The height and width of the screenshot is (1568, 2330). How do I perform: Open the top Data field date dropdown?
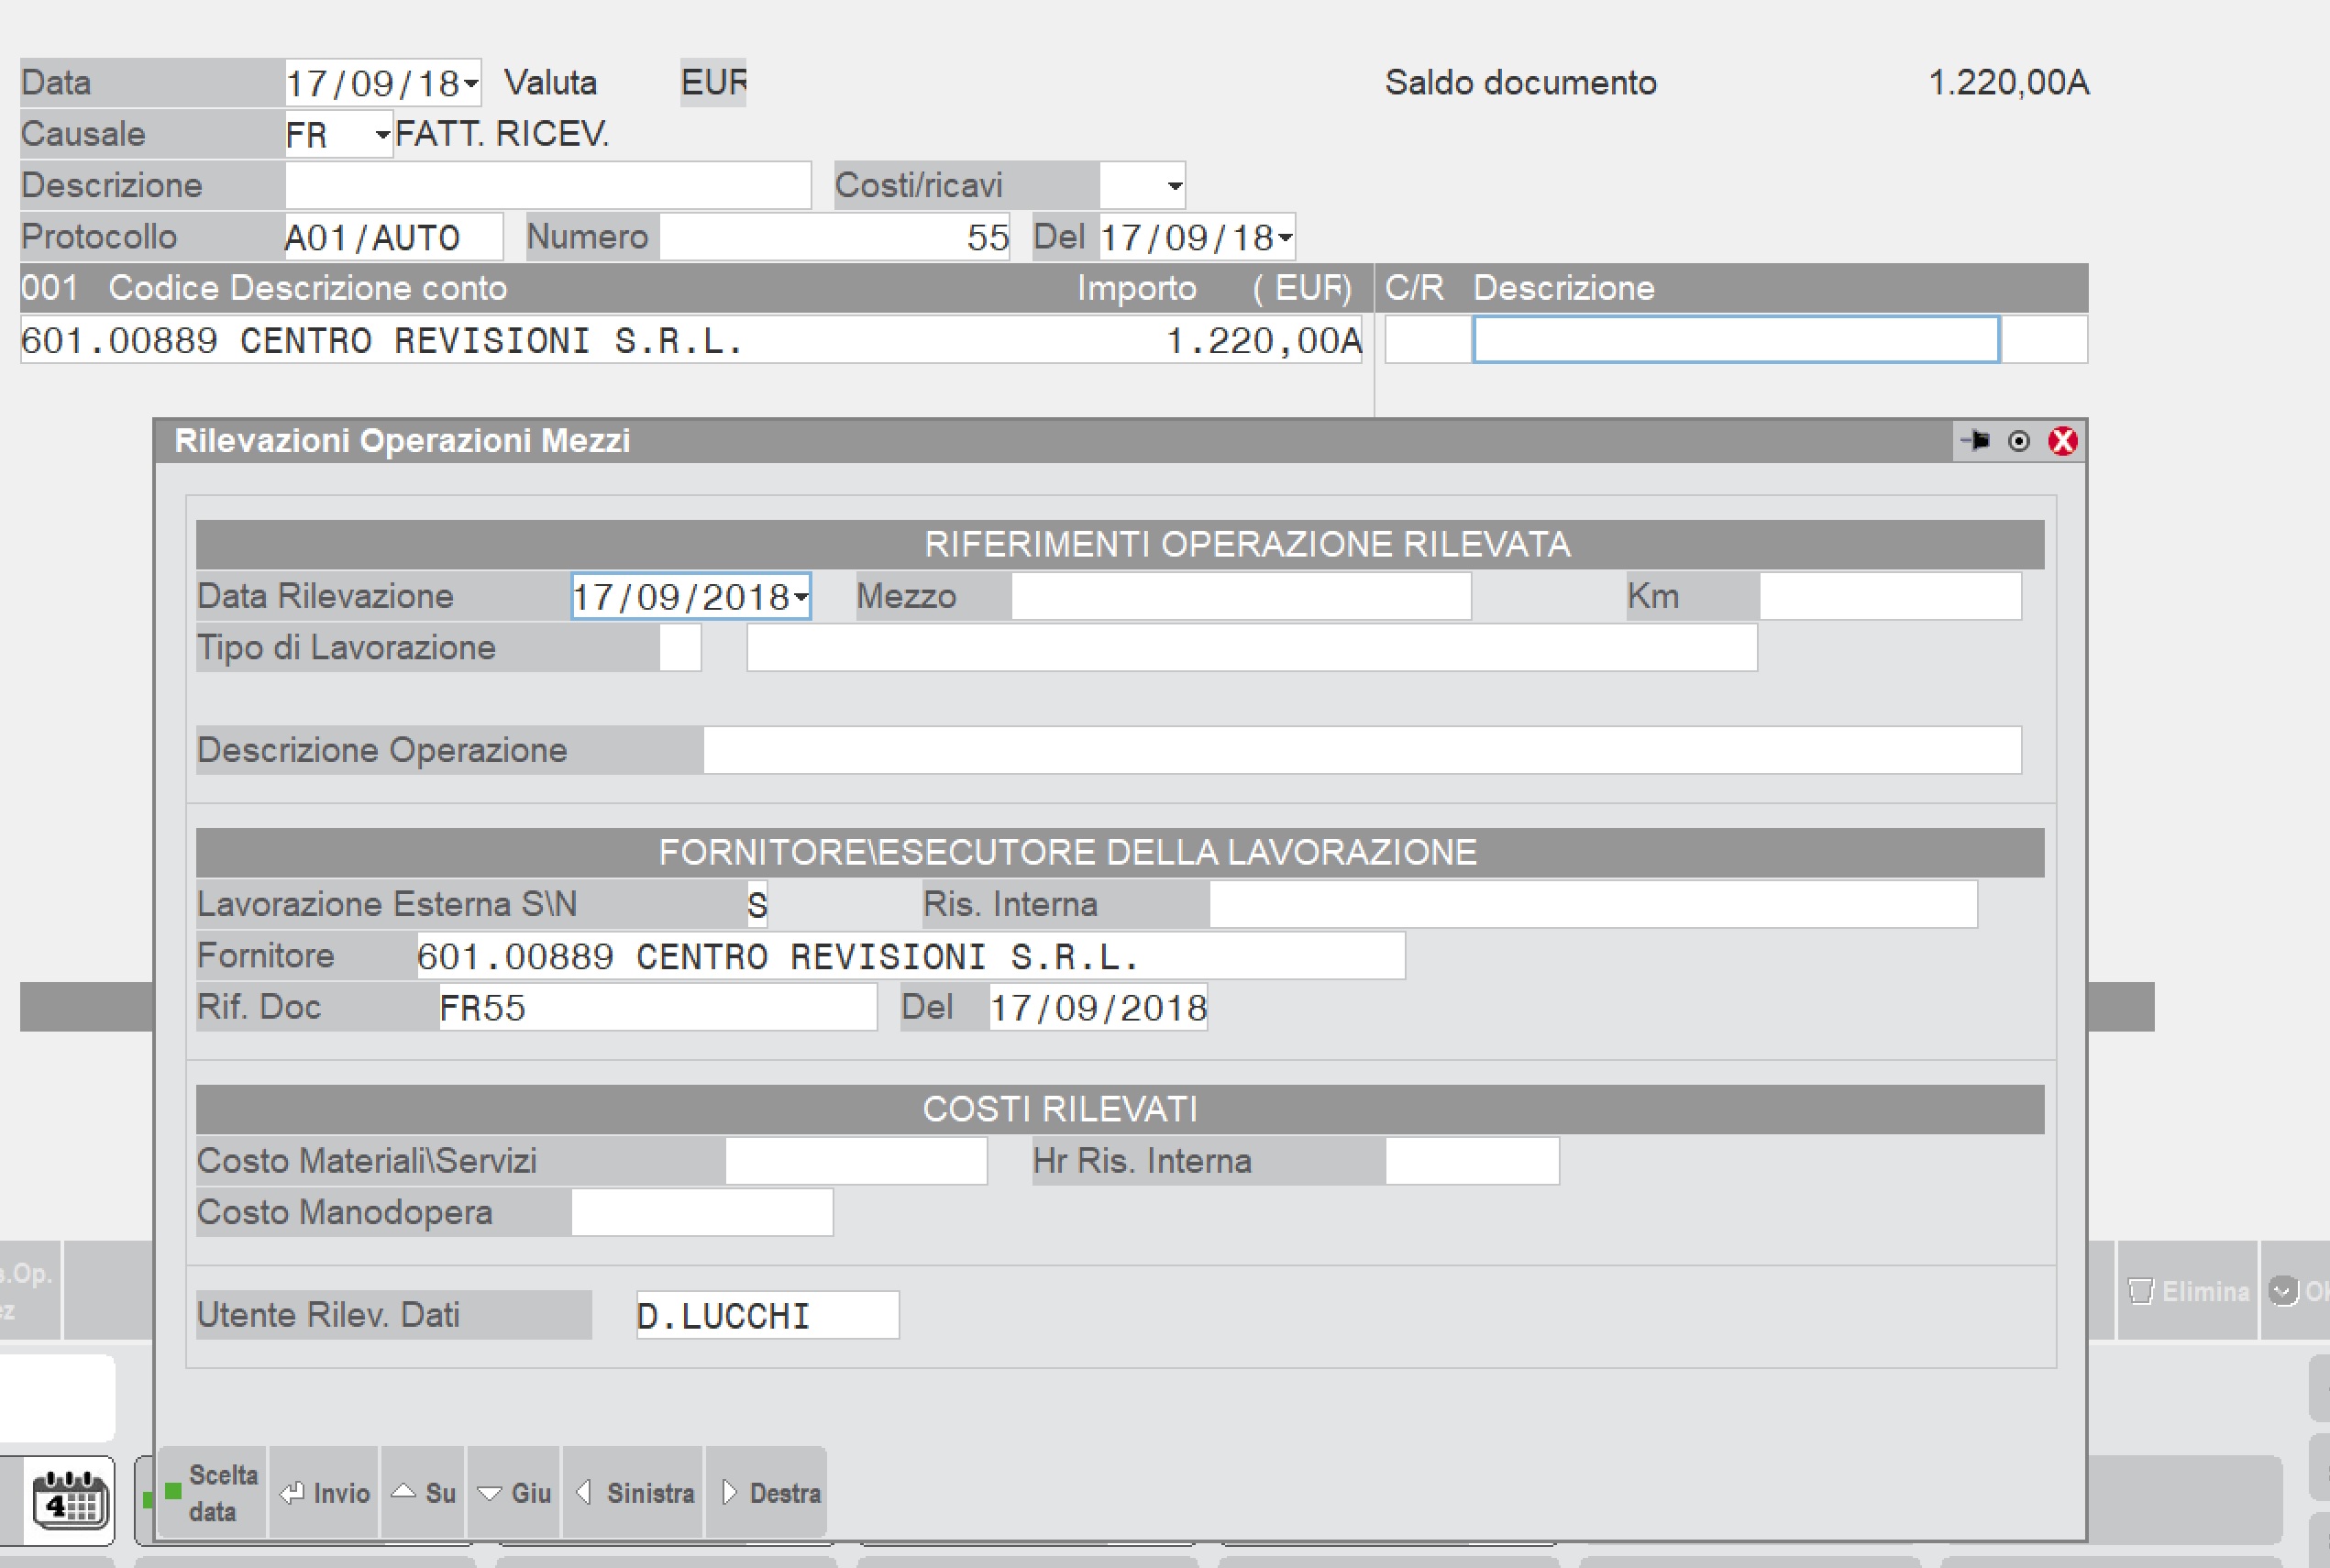coord(471,84)
